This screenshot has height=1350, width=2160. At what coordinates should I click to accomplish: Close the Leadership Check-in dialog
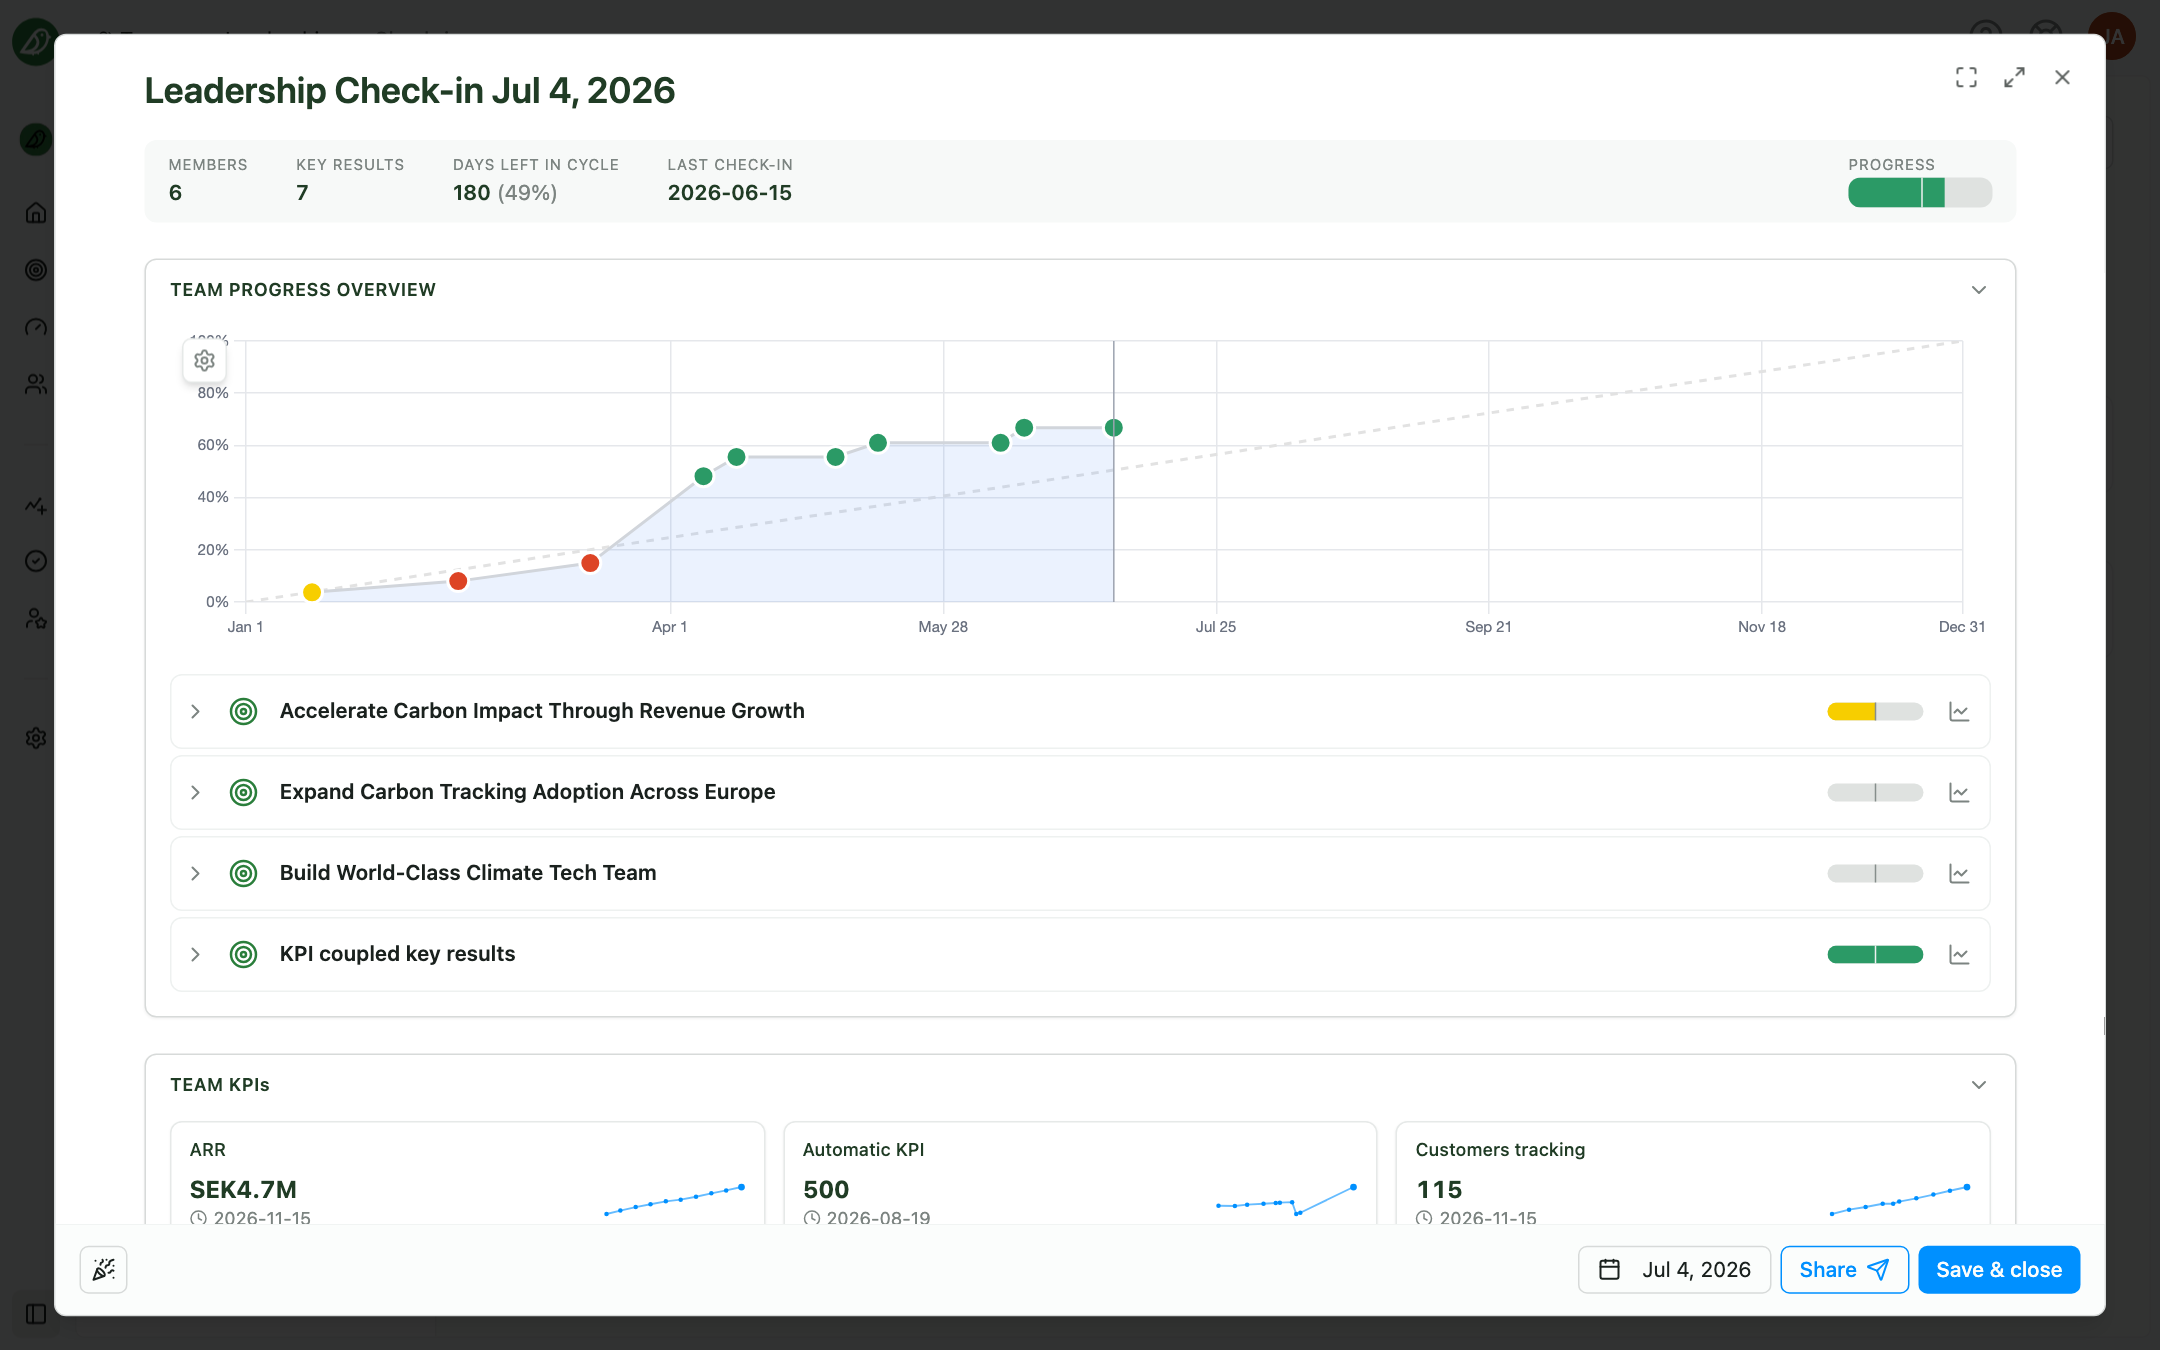(x=2062, y=78)
